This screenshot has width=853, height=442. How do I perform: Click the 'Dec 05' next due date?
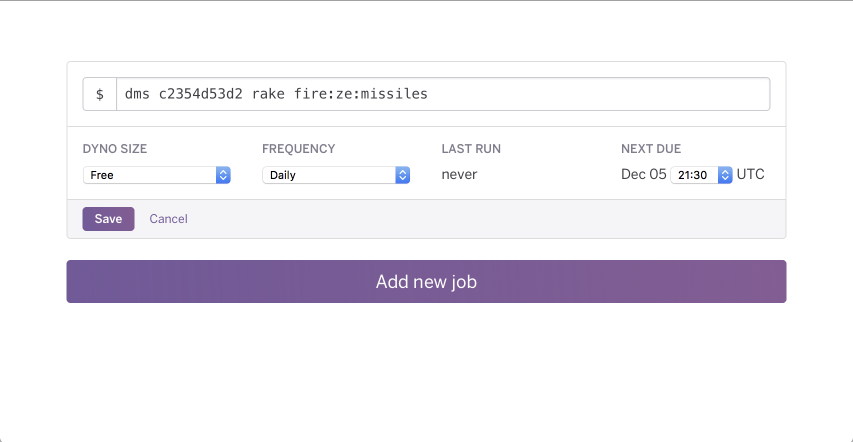[x=644, y=175]
